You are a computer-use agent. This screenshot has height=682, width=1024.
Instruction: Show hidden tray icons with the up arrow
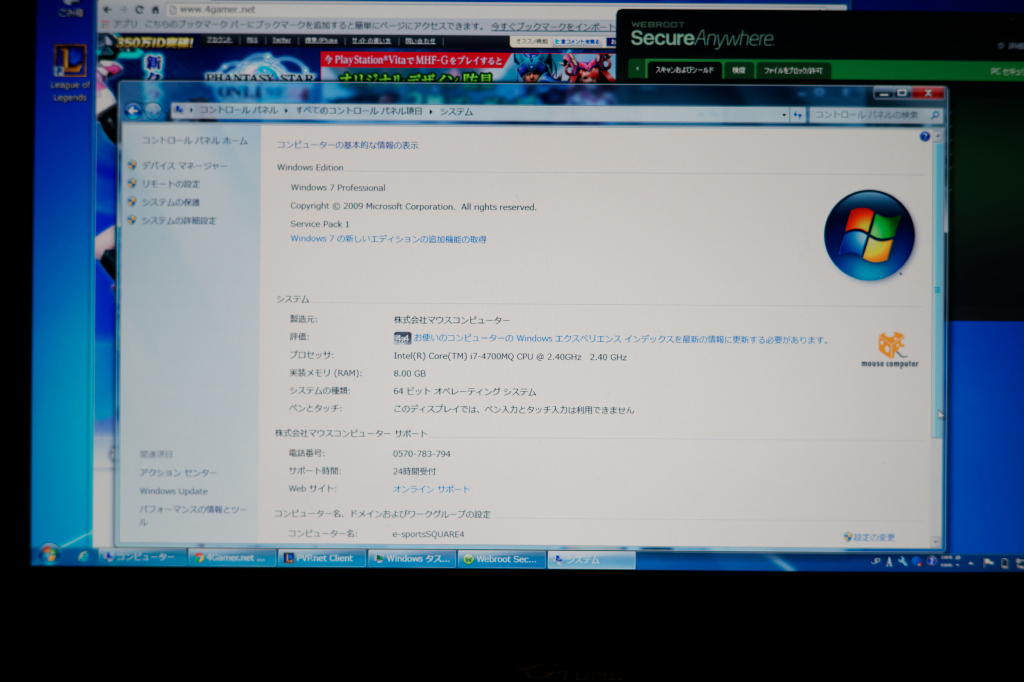click(x=971, y=563)
